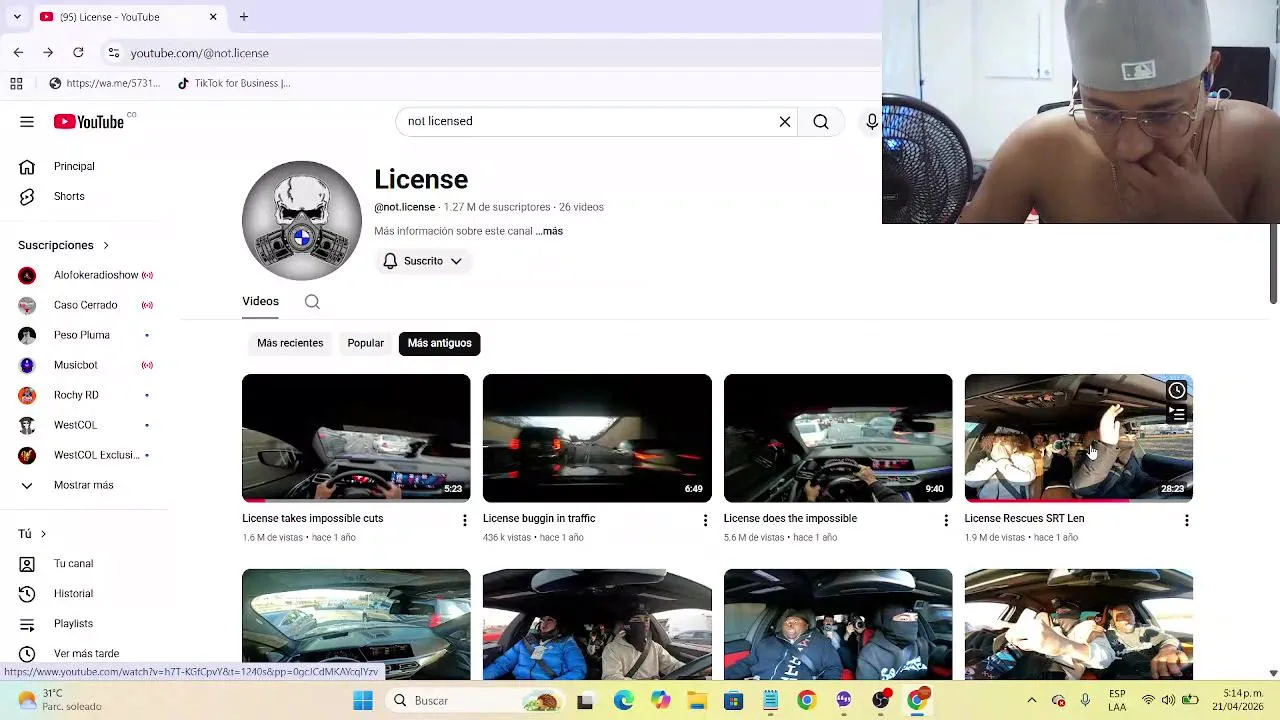Open browser apps grid in bookmarks bar
The image size is (1280, 720).
(x=16, y=83)
